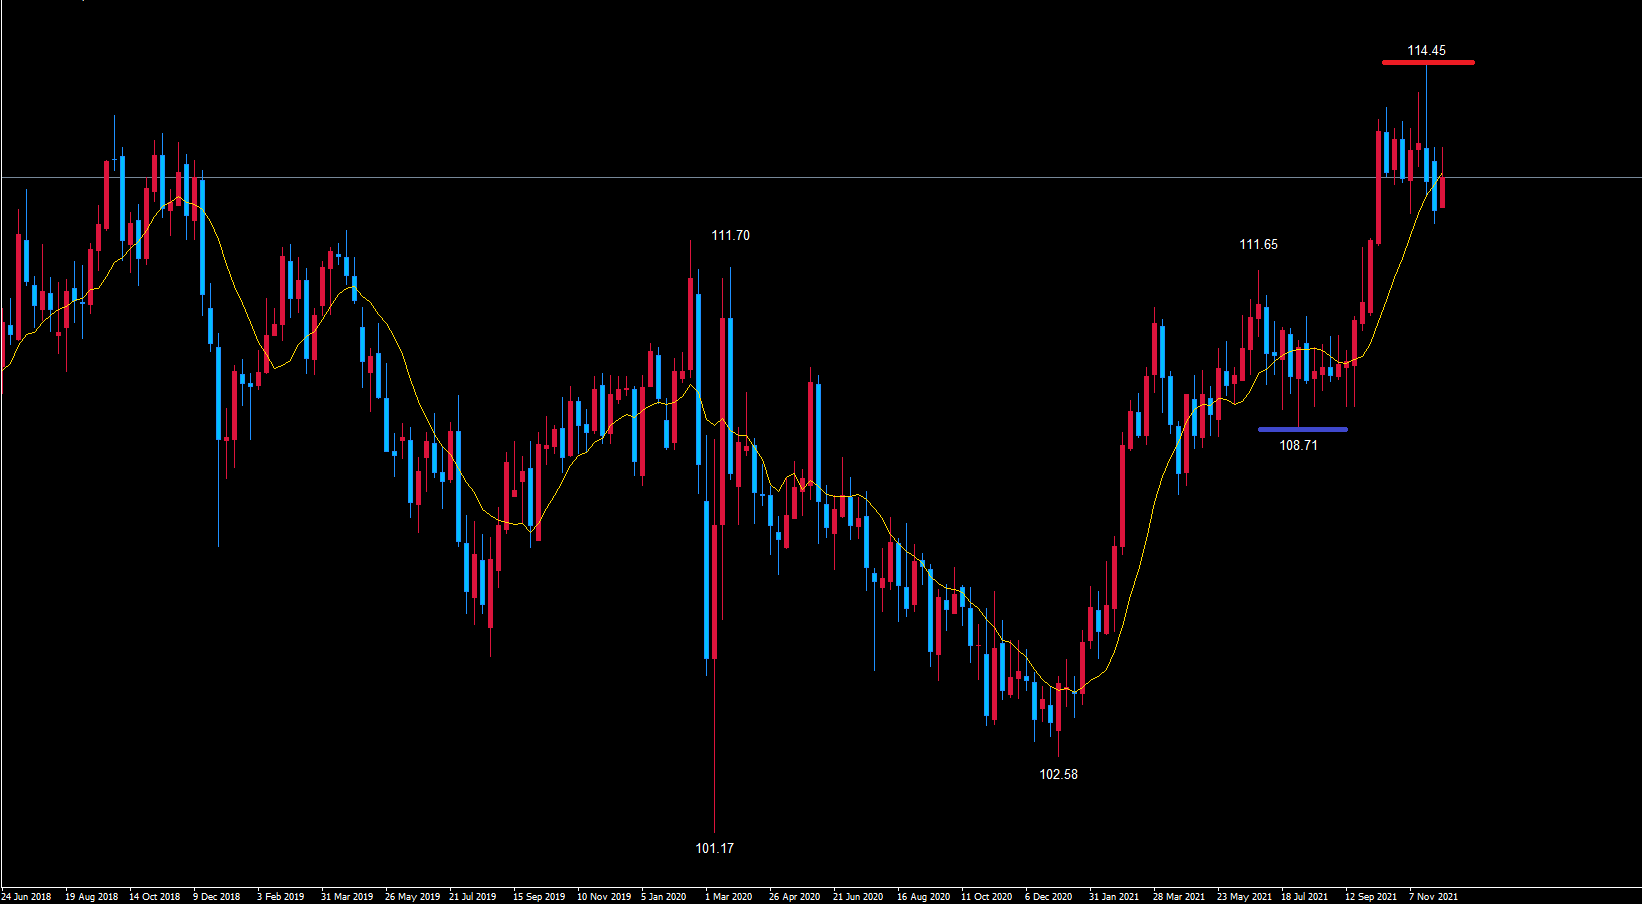Click the 6 Dec 2020 date label
Screen dimensions: 1642x904
pyautogui.click(x=1048, y=897)
